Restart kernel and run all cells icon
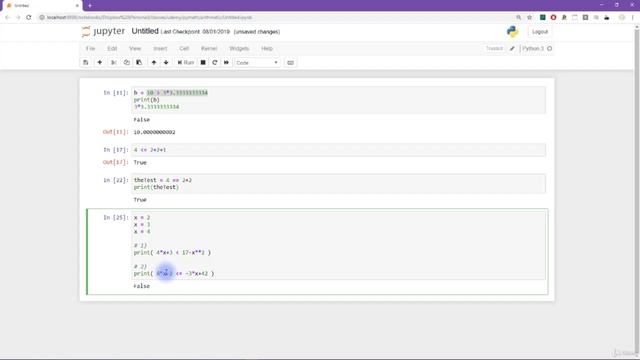The width and height of the screenshot is (640, 360). tap(227, 62)
